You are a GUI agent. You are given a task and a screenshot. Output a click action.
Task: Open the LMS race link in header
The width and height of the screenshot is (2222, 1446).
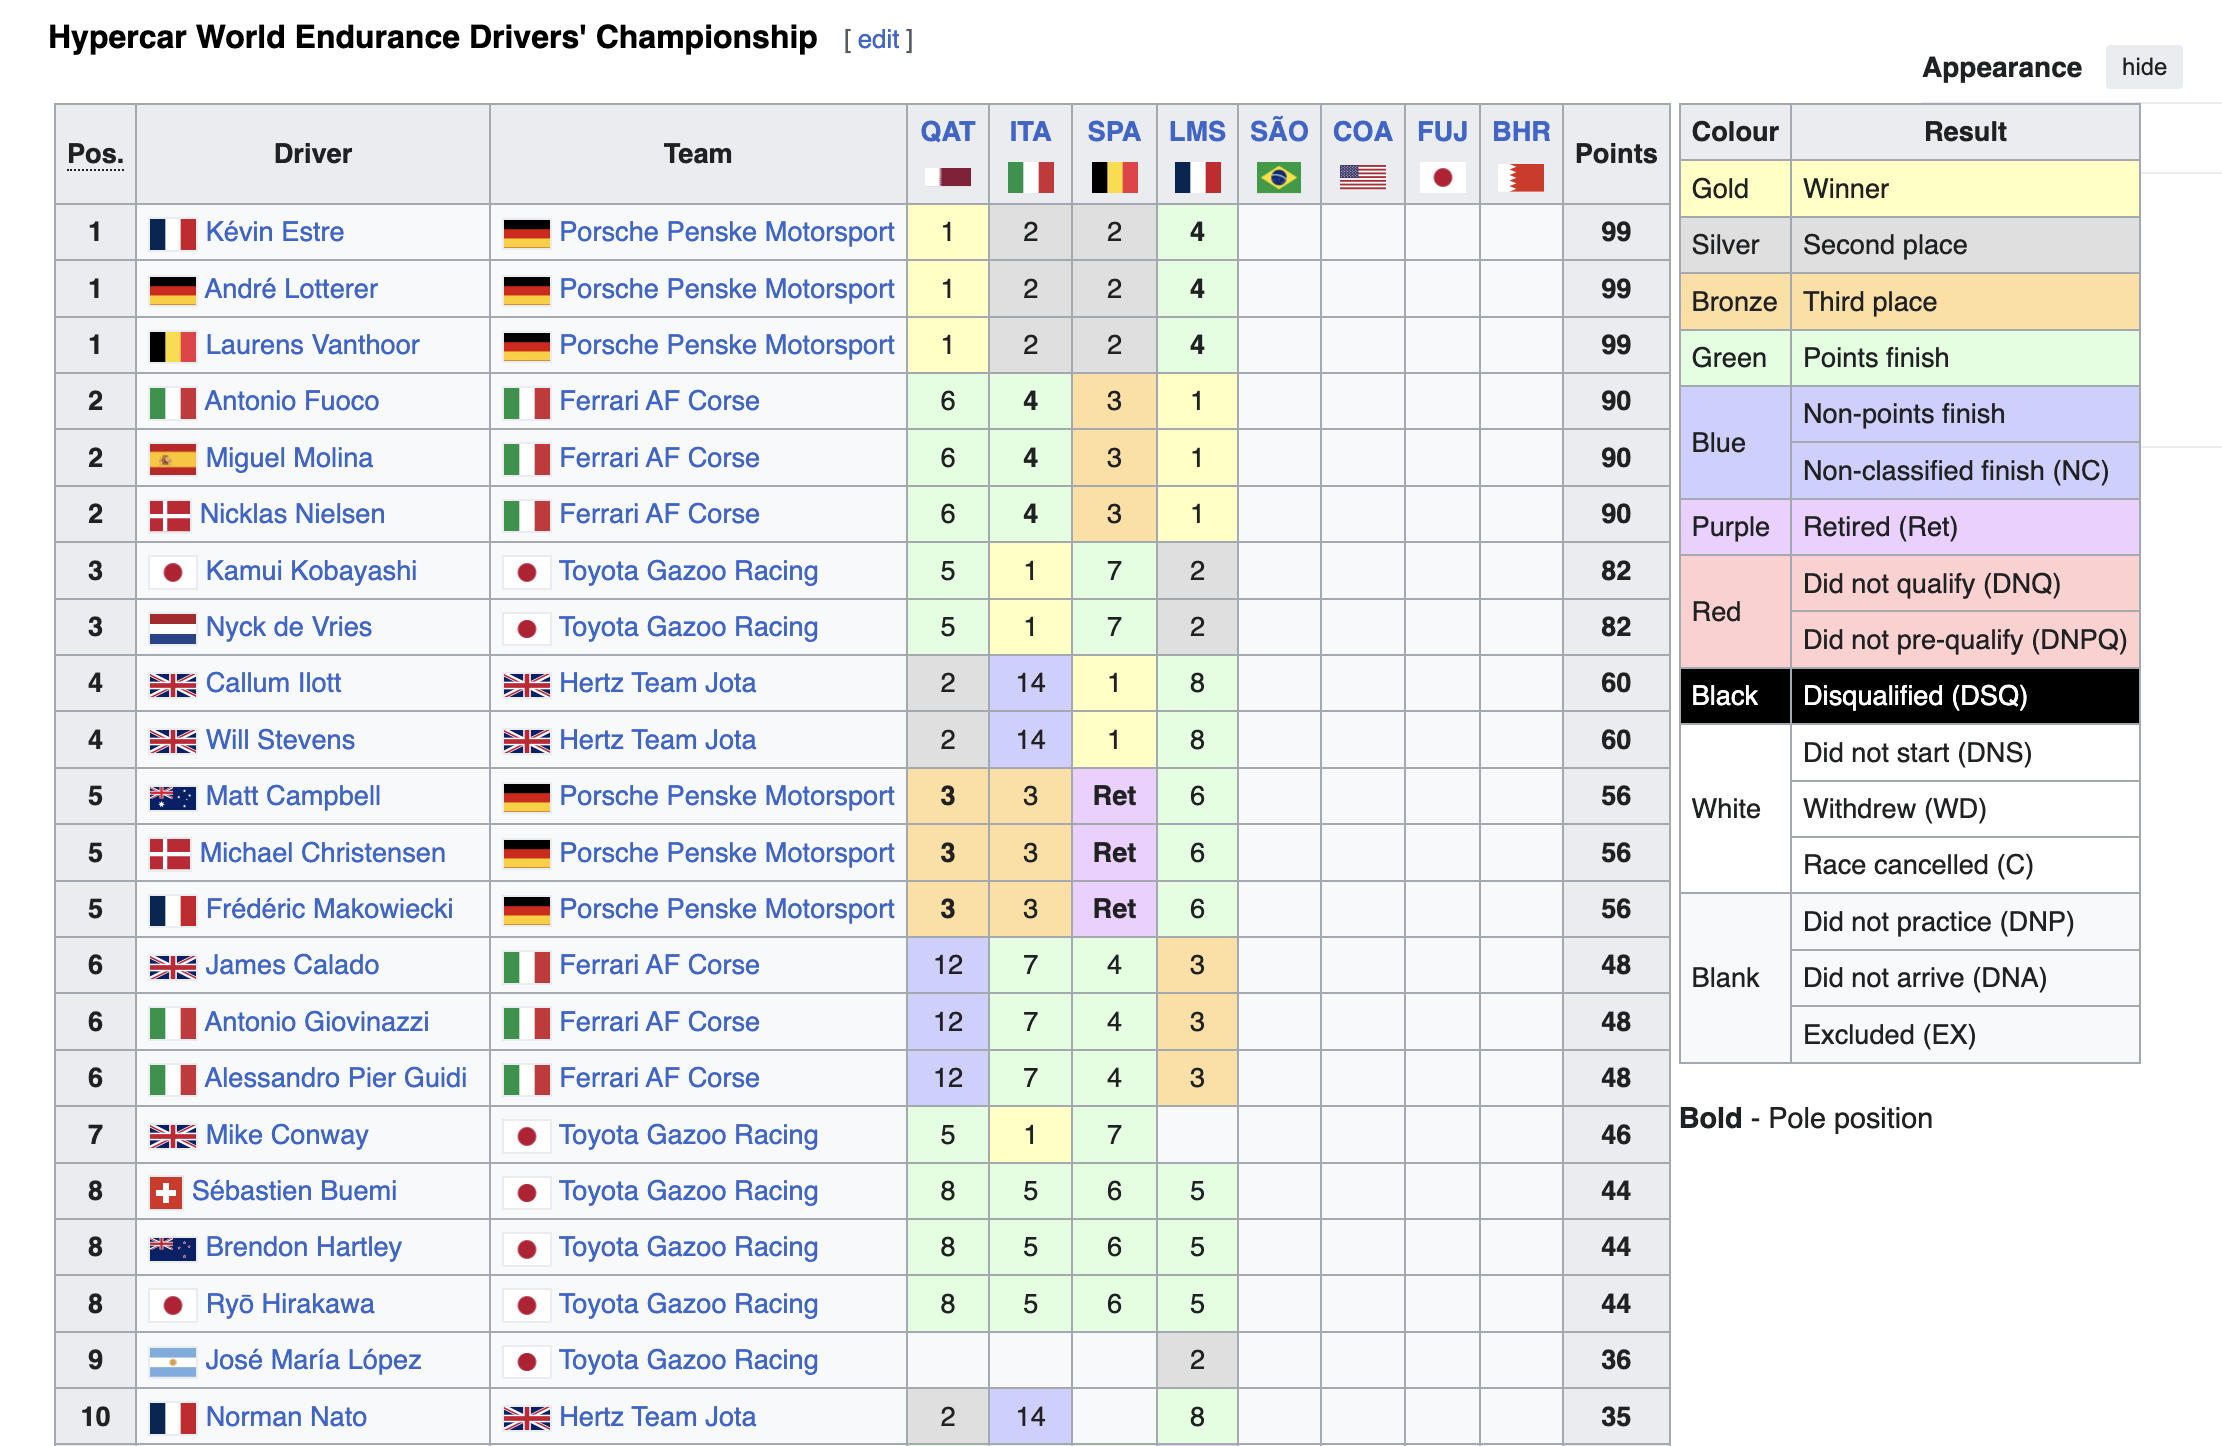pos(1197,132)
